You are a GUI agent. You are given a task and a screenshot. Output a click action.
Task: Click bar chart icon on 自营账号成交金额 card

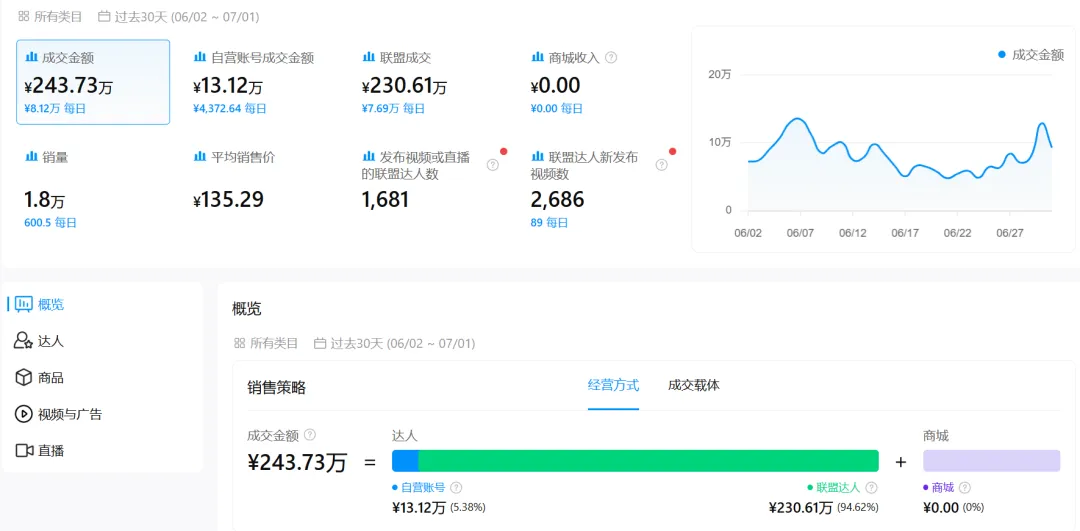tap(200, 58)
